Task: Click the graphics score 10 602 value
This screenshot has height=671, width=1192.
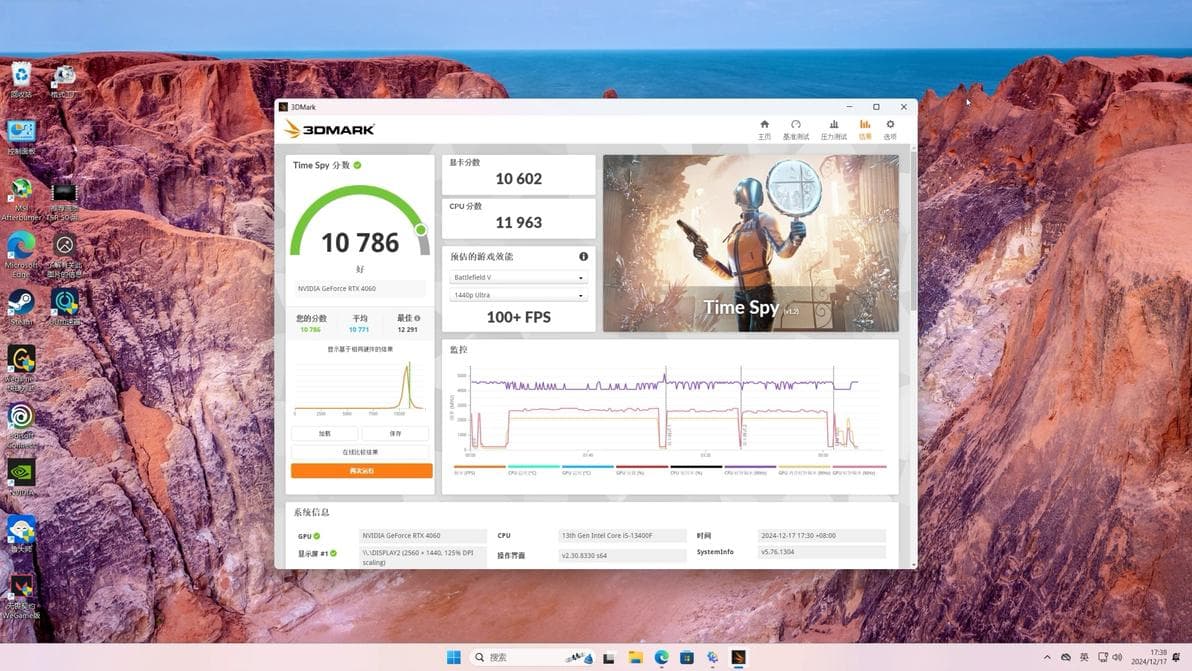Action: (x=518, y=179)
